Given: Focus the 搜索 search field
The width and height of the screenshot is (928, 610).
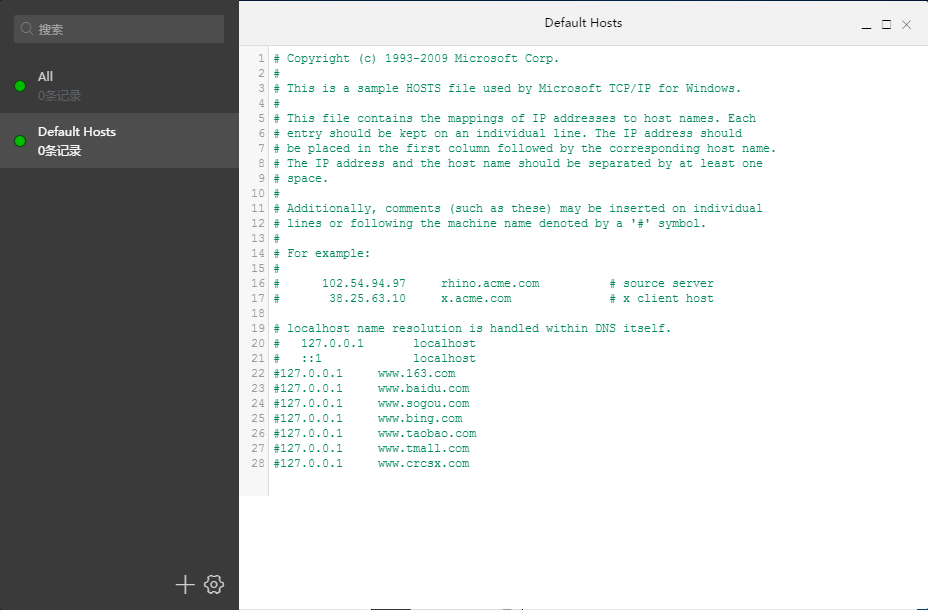Looking at the screenshot, I should pyautogui.click(x=119, y=28).
